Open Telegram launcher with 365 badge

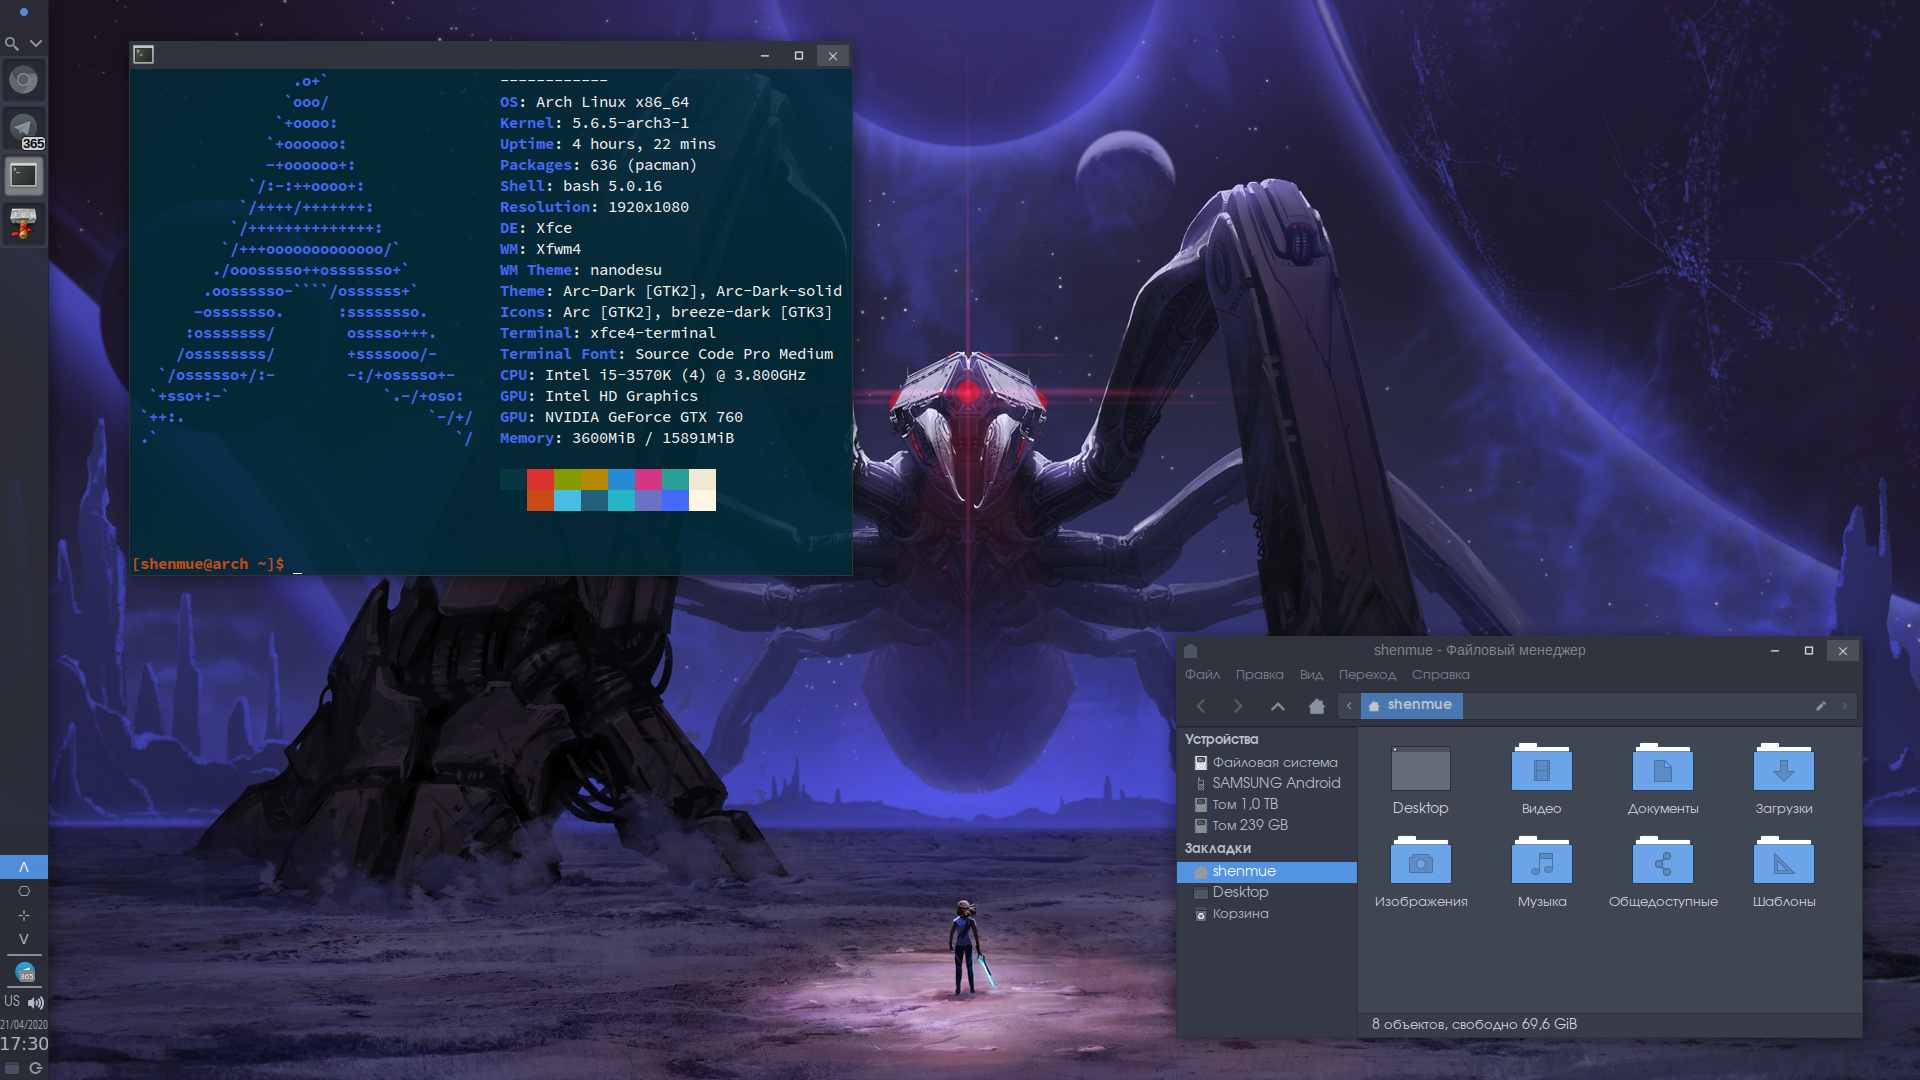24,128
